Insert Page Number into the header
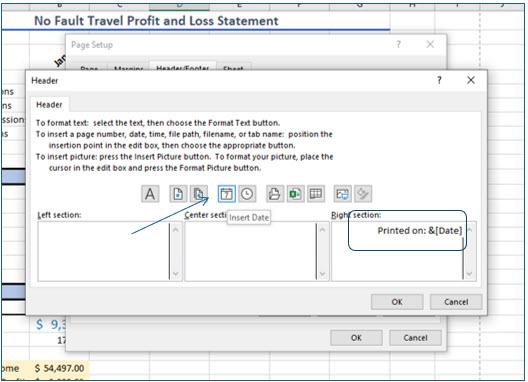 pos(178,194)
